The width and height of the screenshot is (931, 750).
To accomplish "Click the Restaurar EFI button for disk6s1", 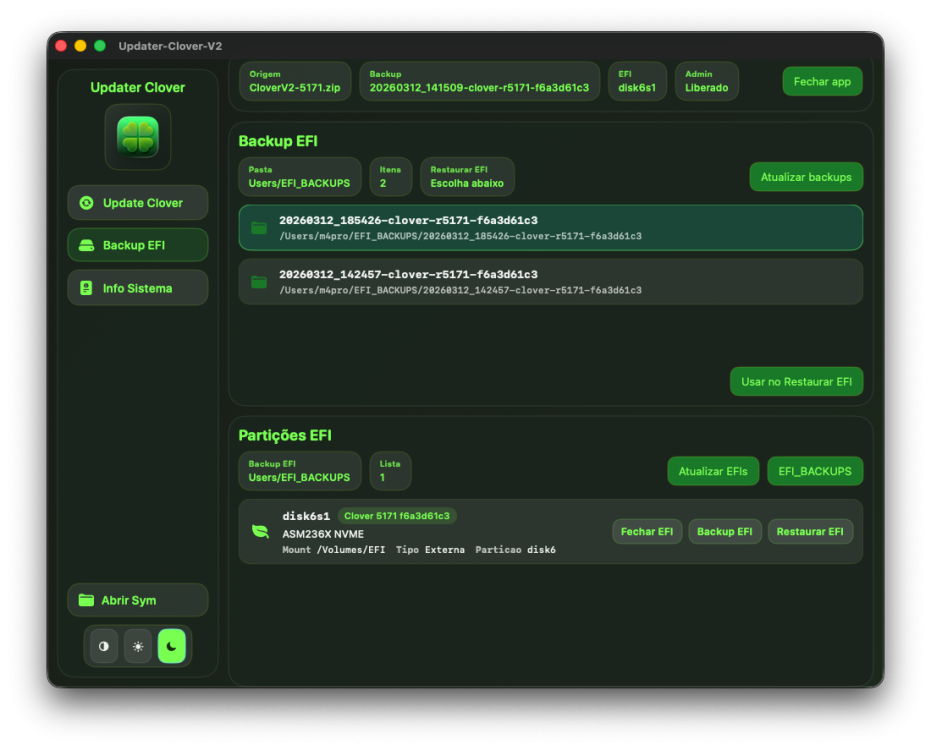I will 810,531.
